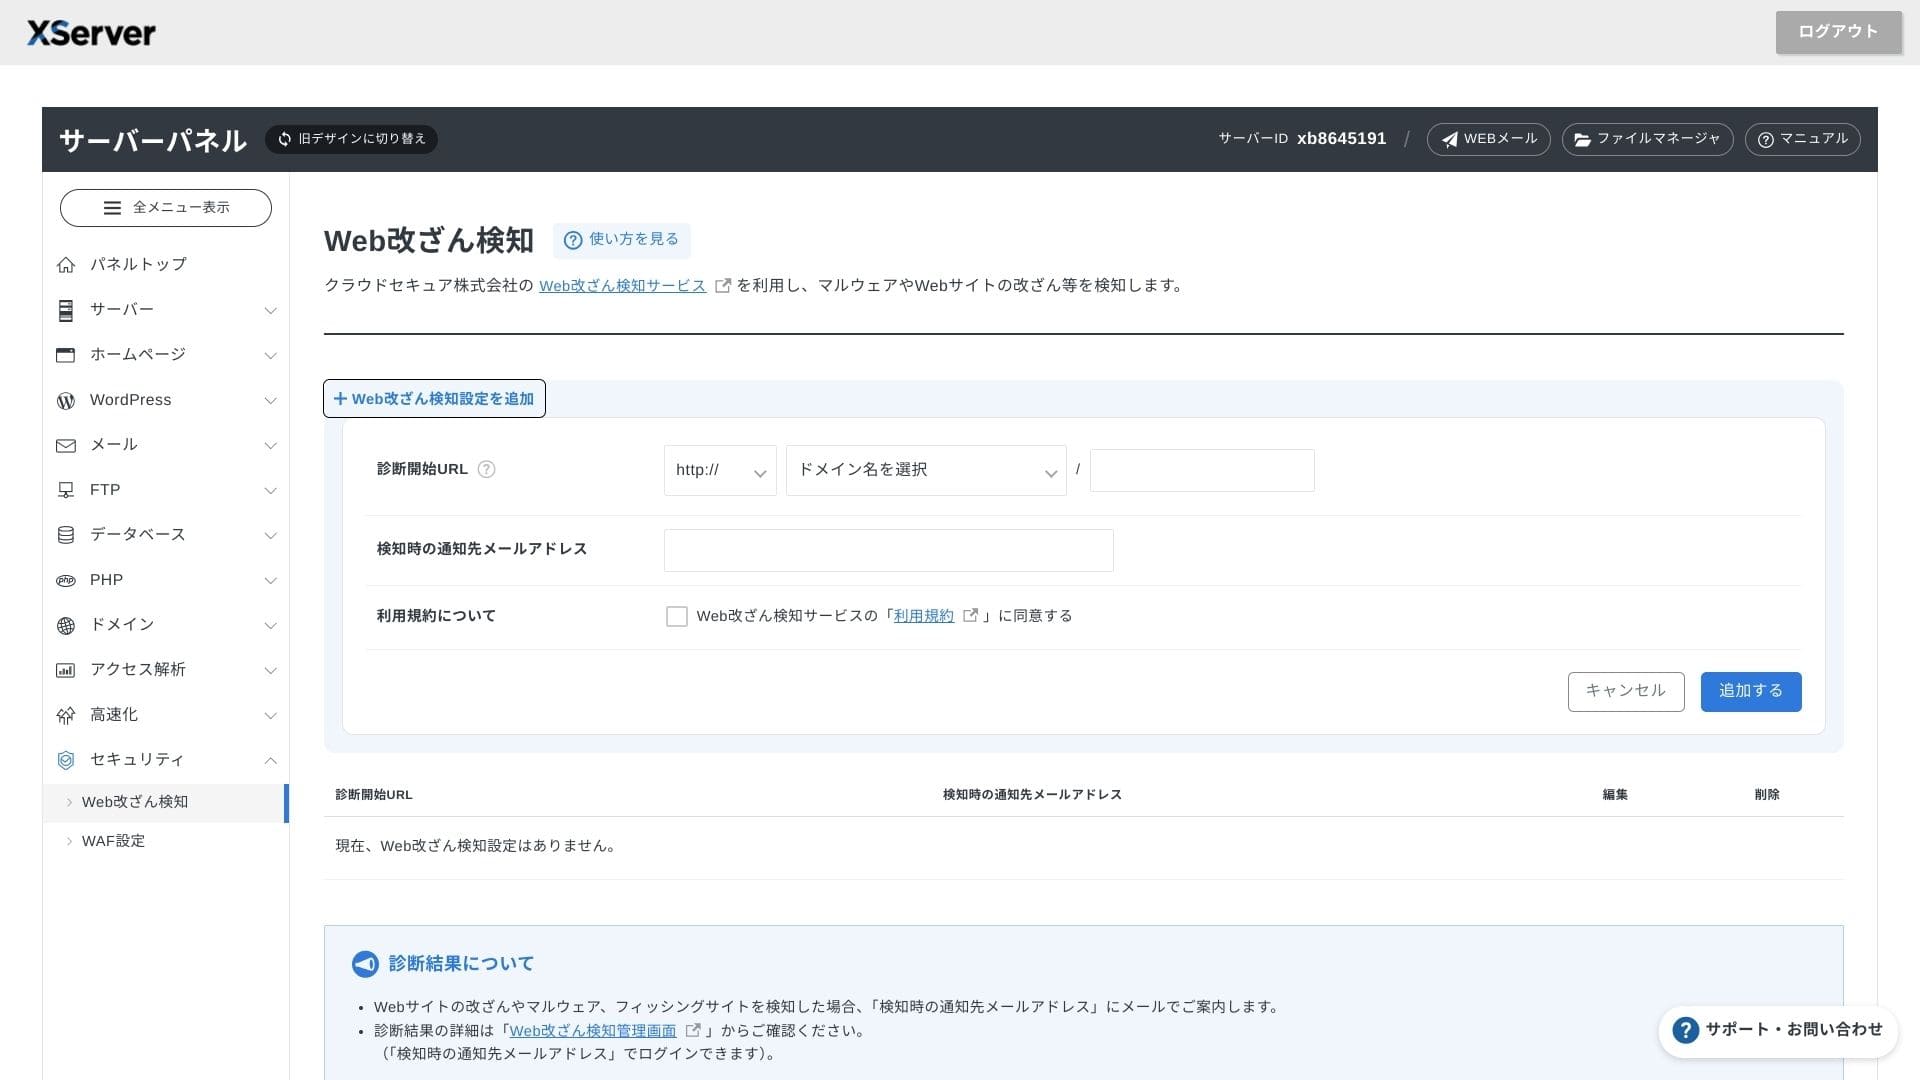1920x1080 pixels.
Task: Click the WordPress logo icon
Action: pos(66,400)
